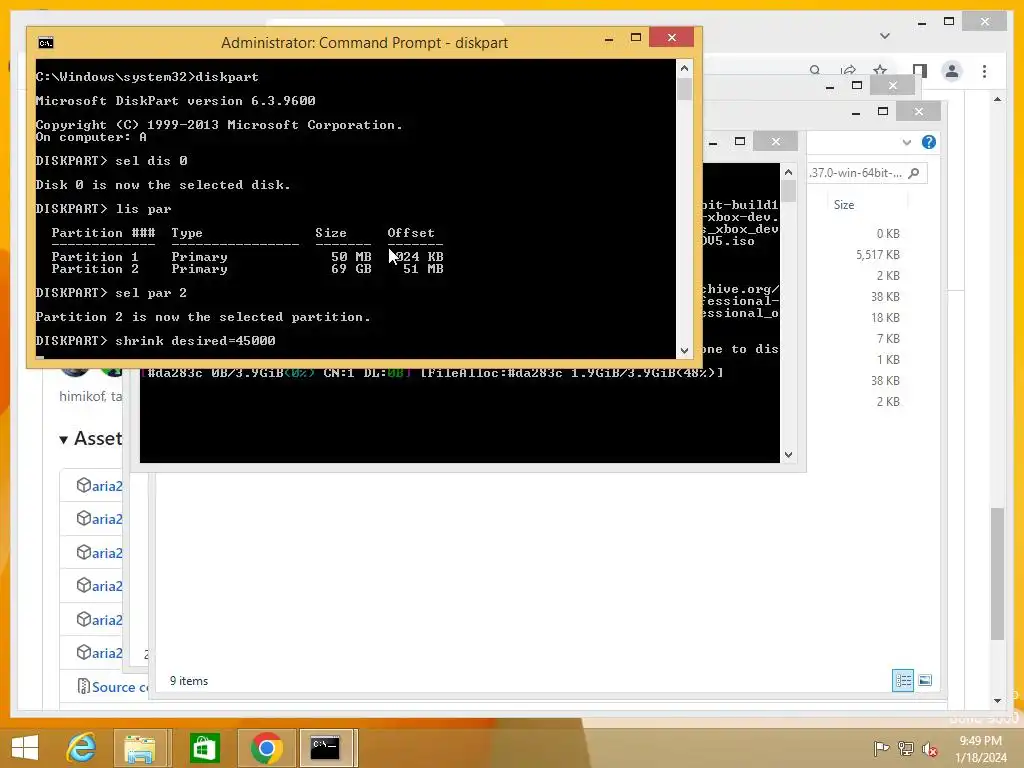Expand the File Explorer ribbon chevron

pyautogui.click(x=906, y=142)
